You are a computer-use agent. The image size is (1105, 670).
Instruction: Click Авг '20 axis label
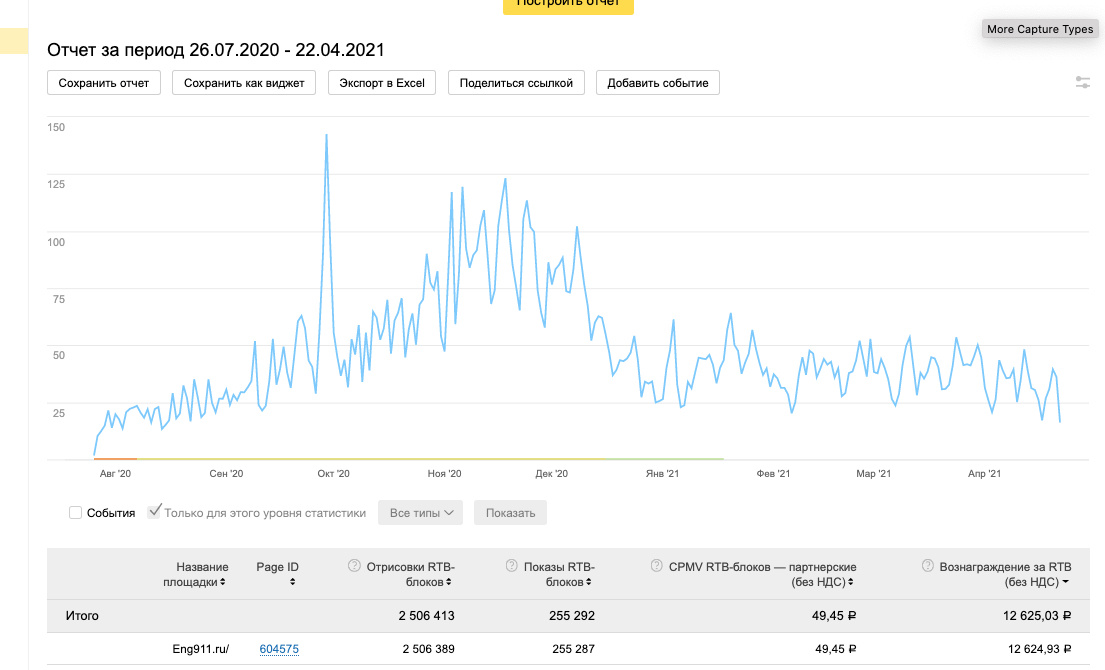116,473
